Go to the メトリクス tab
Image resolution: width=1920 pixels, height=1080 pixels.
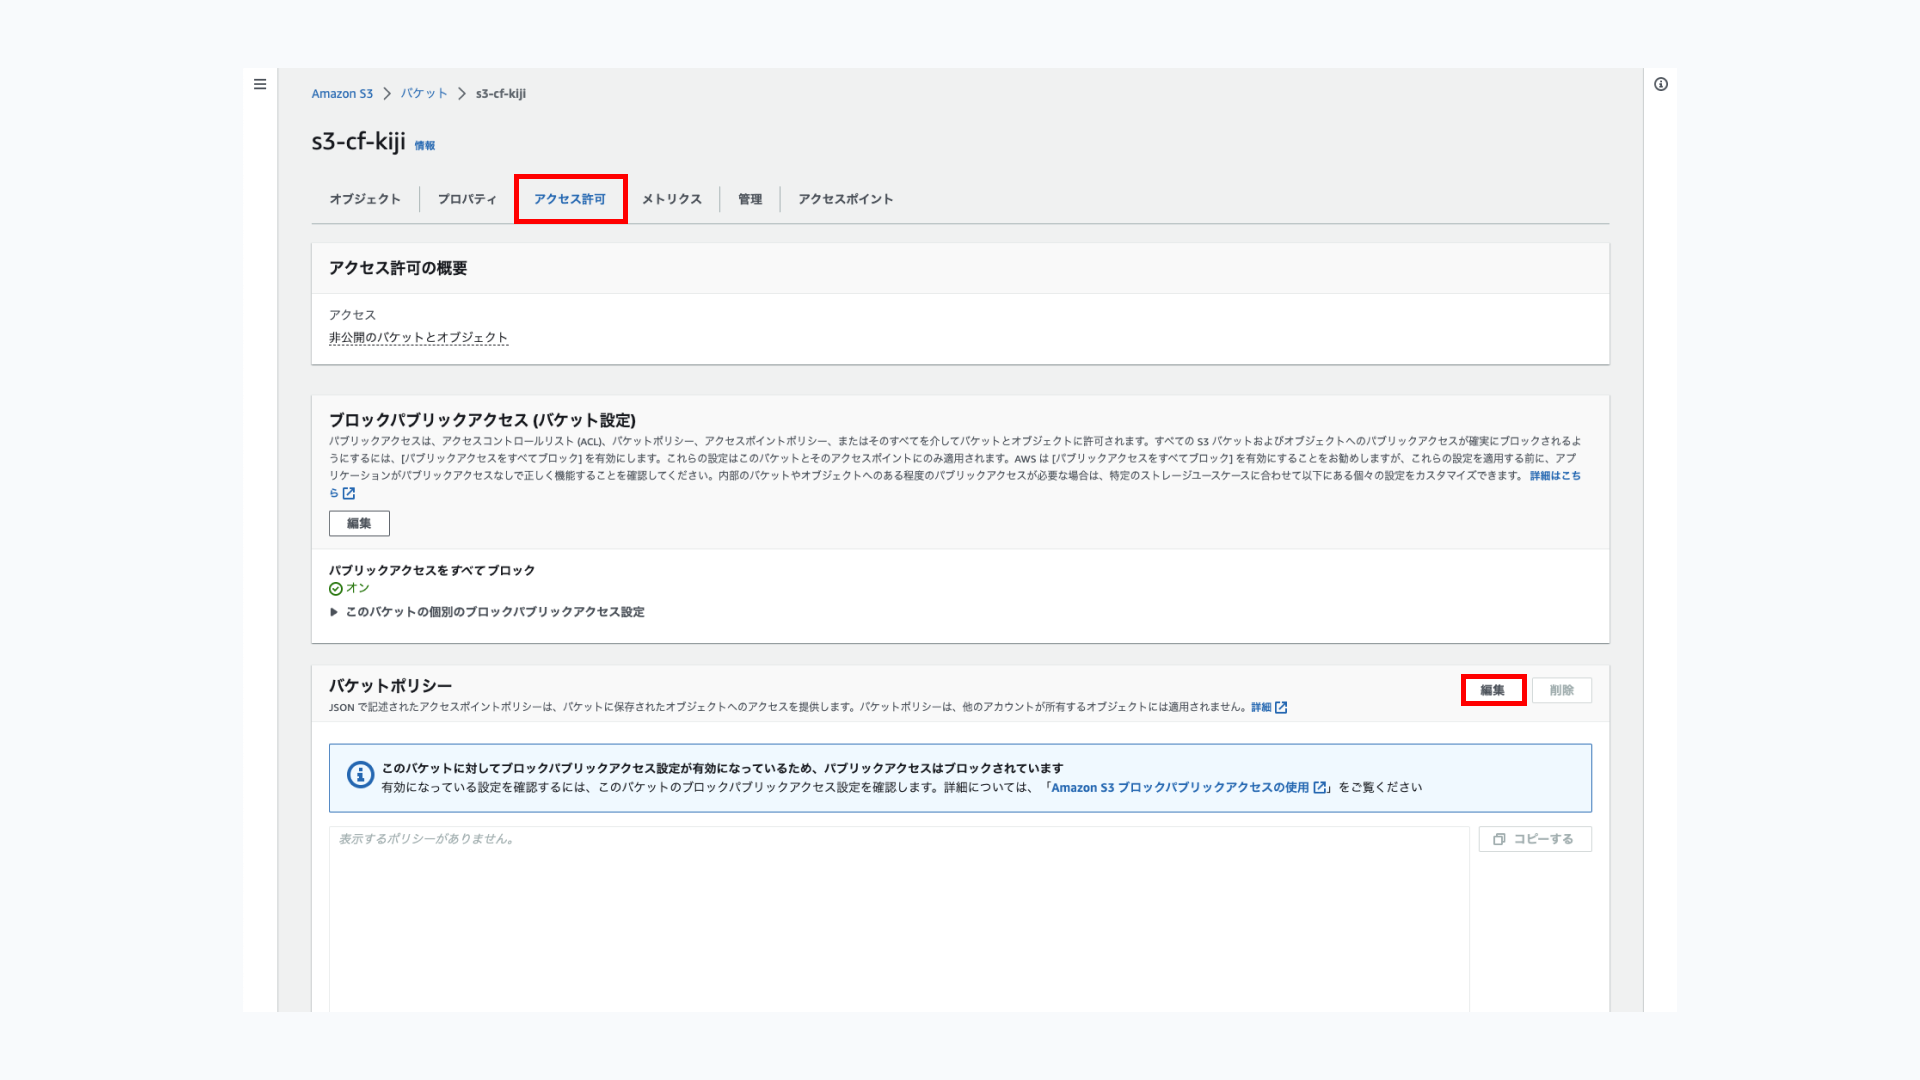pos(672,199)
